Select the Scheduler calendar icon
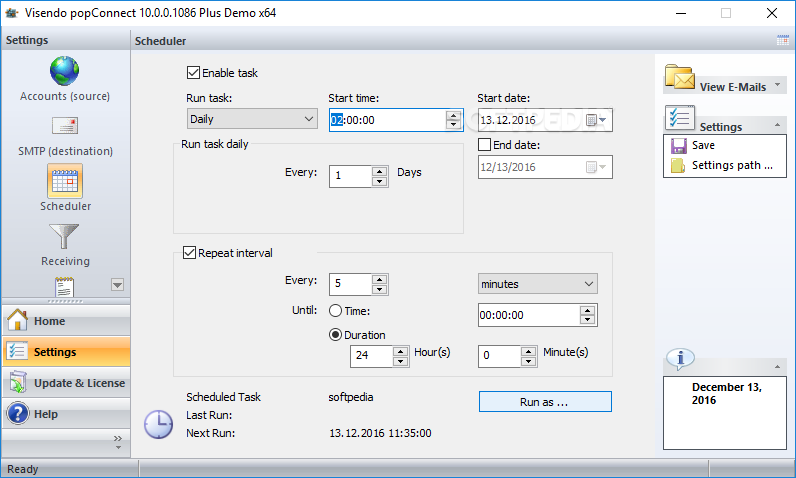Image resolution: width=796 pixels, height=478 pixels. tap(65, 181)
